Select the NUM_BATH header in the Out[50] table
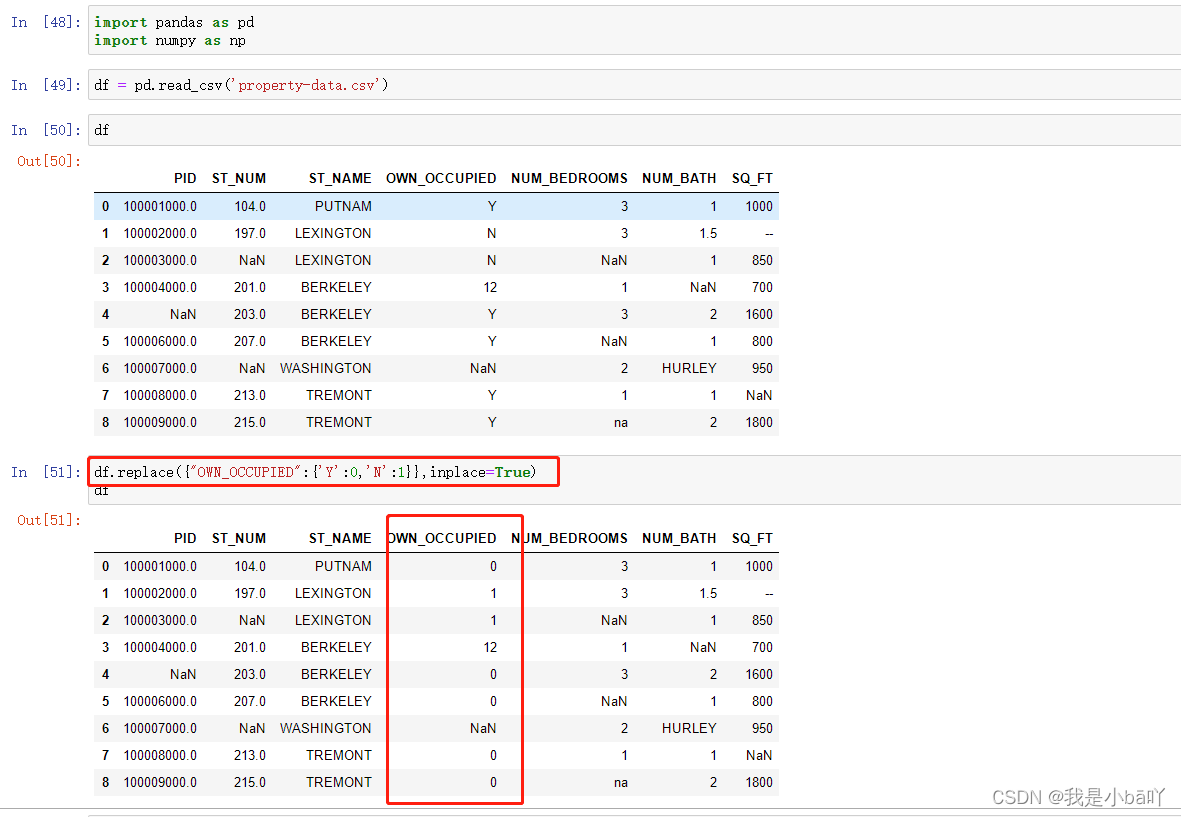This screenshot has height=817, width=1181. coord(679,178)
